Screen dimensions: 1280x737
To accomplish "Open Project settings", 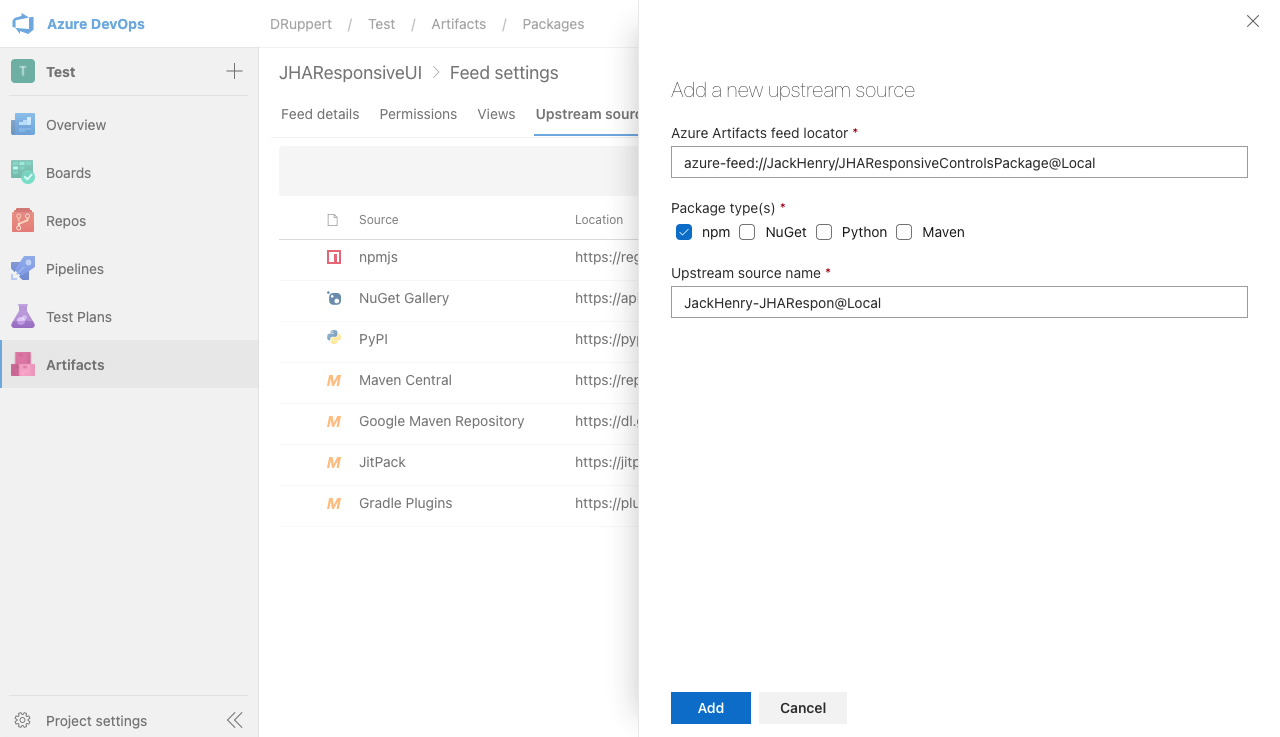I will pyautogui.click(x=96, y=721).
